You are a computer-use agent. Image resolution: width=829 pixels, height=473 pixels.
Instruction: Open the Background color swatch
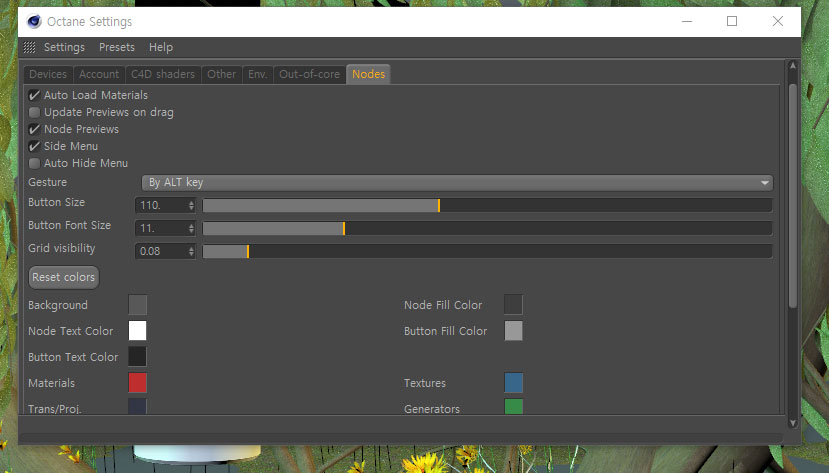pos(137,305)
